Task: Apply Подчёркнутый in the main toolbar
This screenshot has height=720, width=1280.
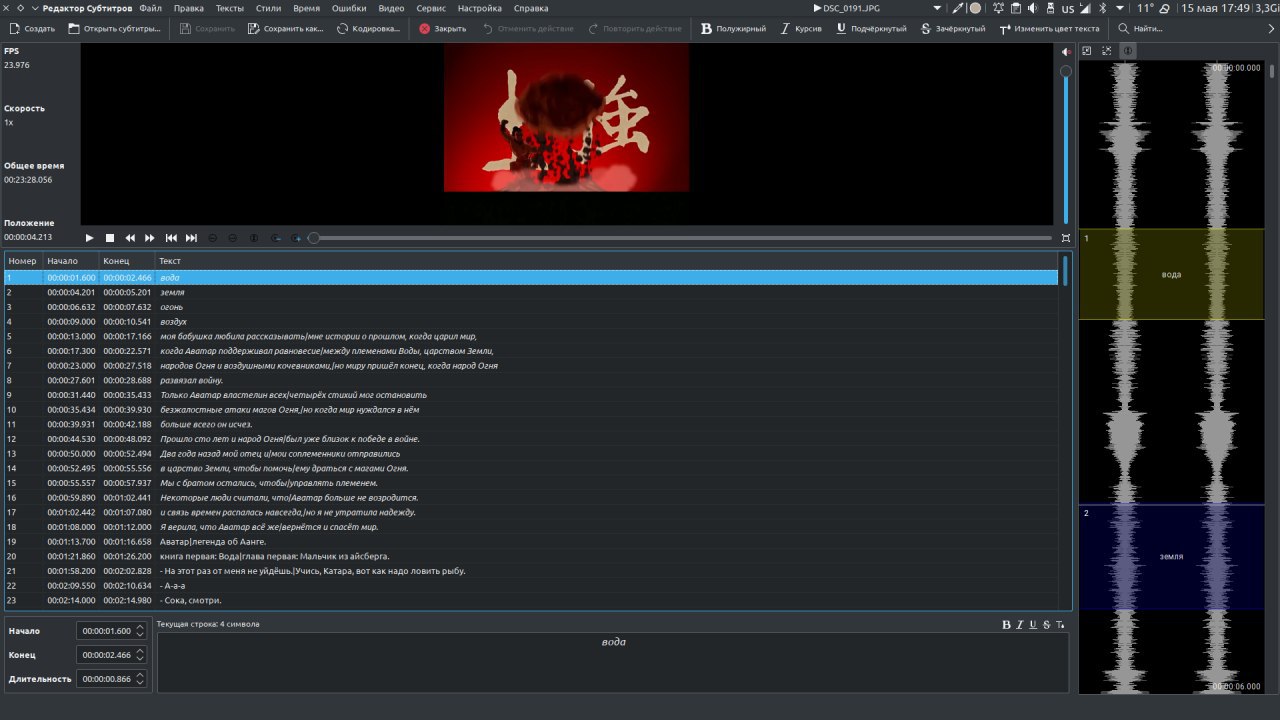Action: [871, 29]
